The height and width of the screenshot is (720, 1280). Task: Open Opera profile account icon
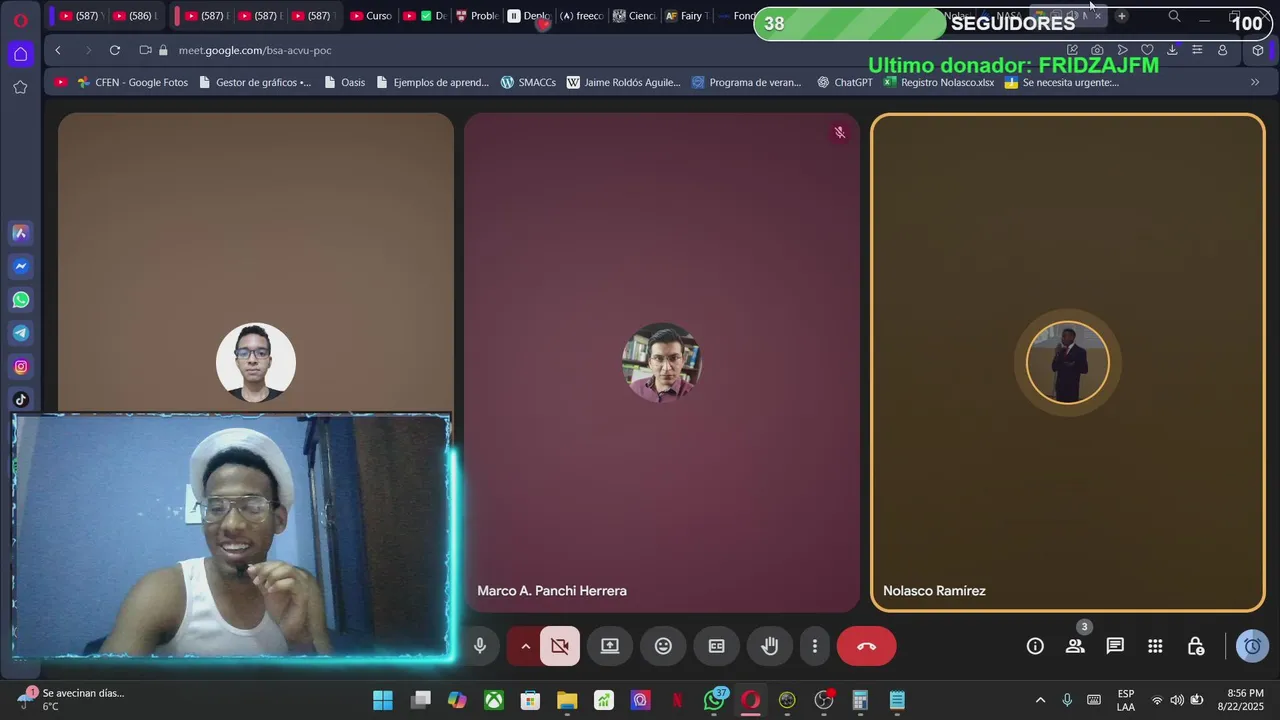1222,50
